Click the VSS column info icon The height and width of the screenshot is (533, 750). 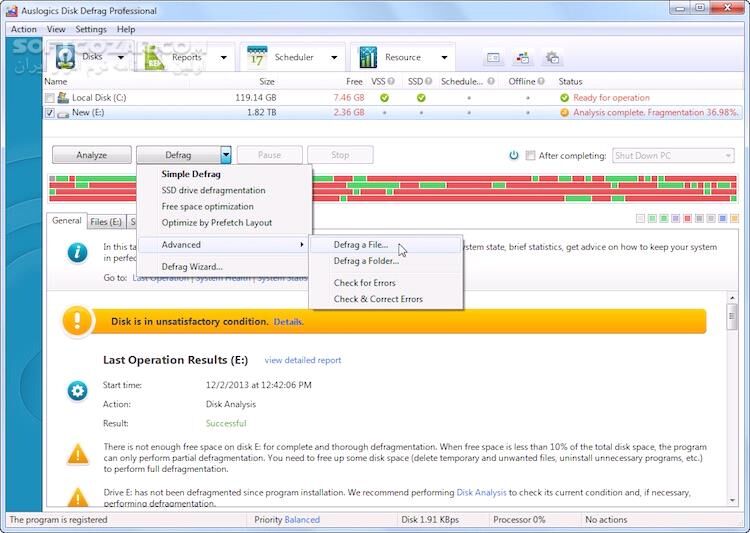[x=391, y=81]
